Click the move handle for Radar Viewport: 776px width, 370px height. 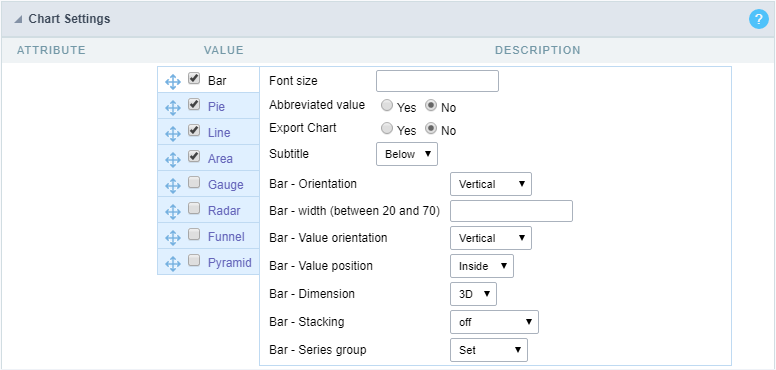172,212
